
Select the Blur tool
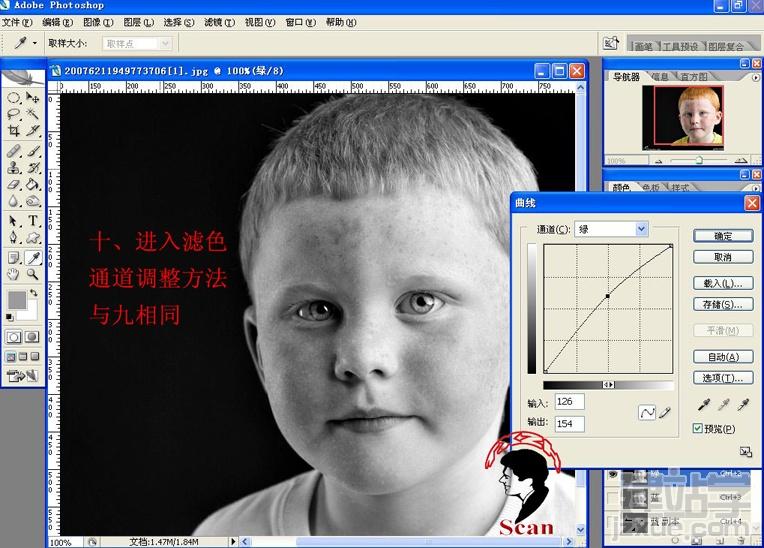point(14,201)
